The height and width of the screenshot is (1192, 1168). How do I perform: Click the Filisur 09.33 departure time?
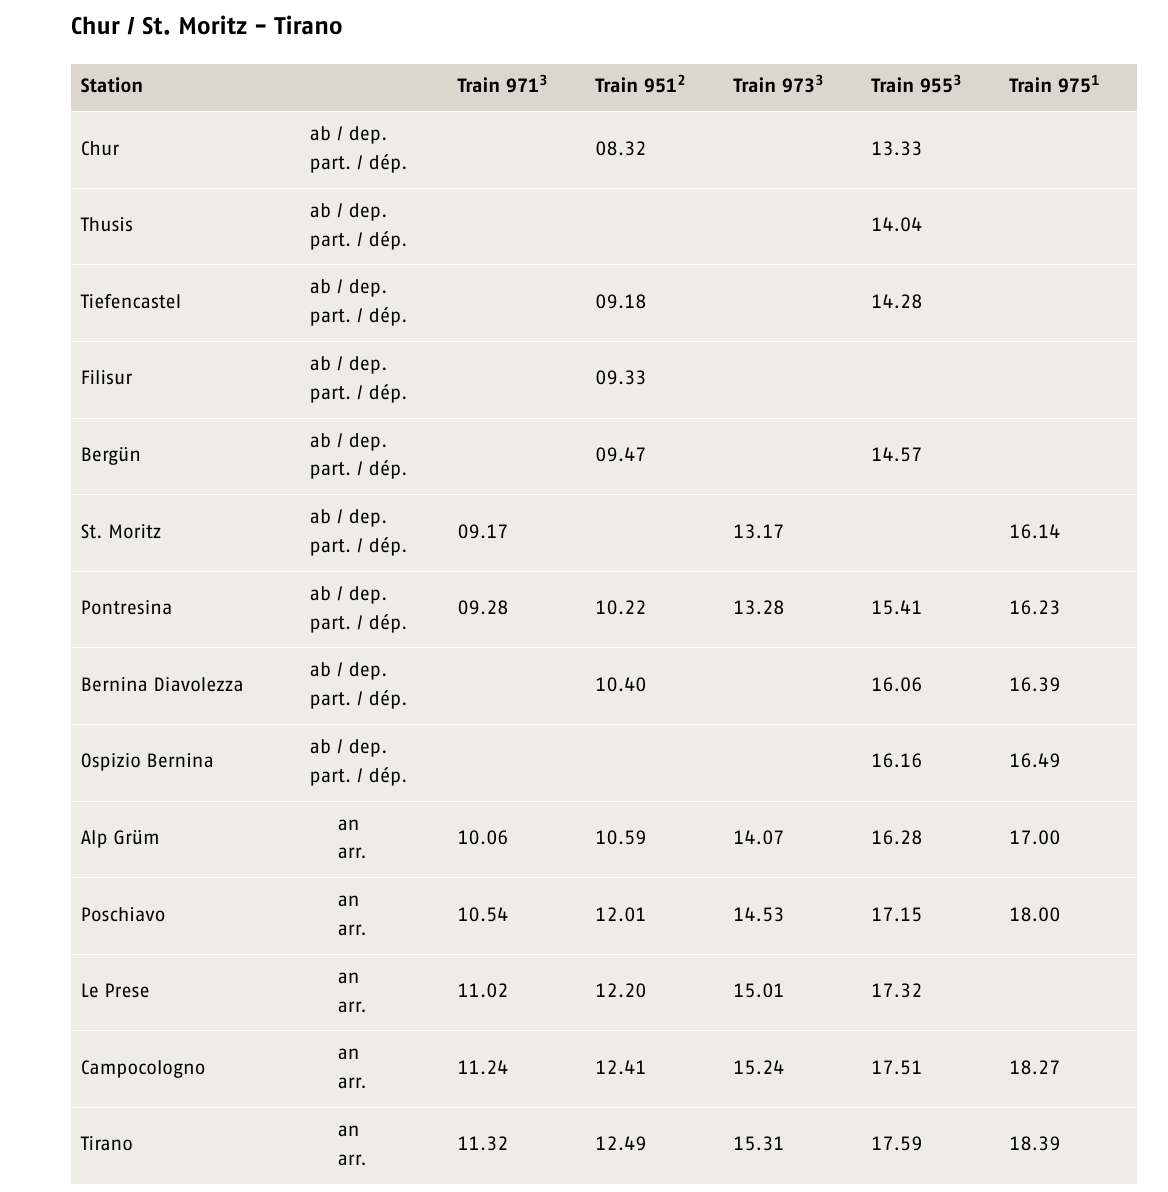pyautogui.click(x=620, y=377)
